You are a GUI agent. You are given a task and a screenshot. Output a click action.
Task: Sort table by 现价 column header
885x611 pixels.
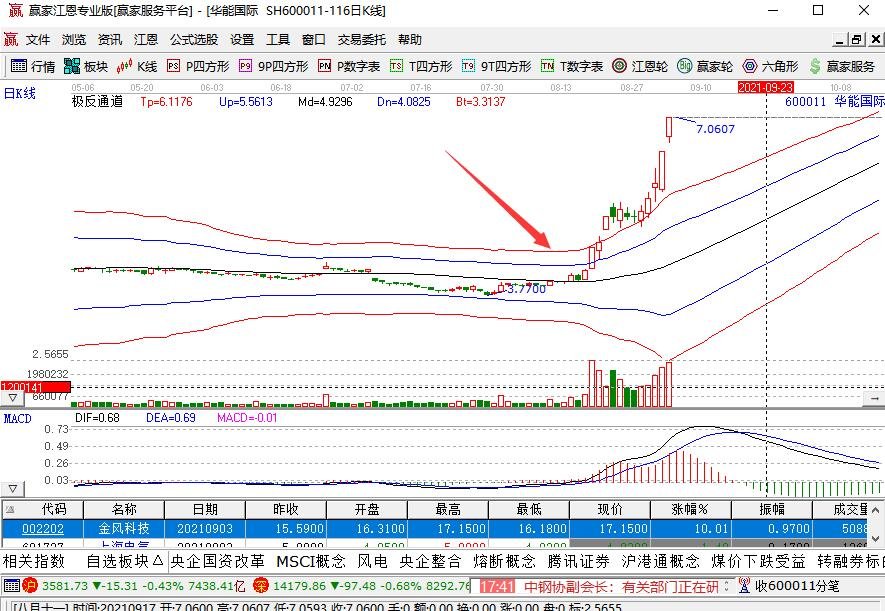coord(610,510)
